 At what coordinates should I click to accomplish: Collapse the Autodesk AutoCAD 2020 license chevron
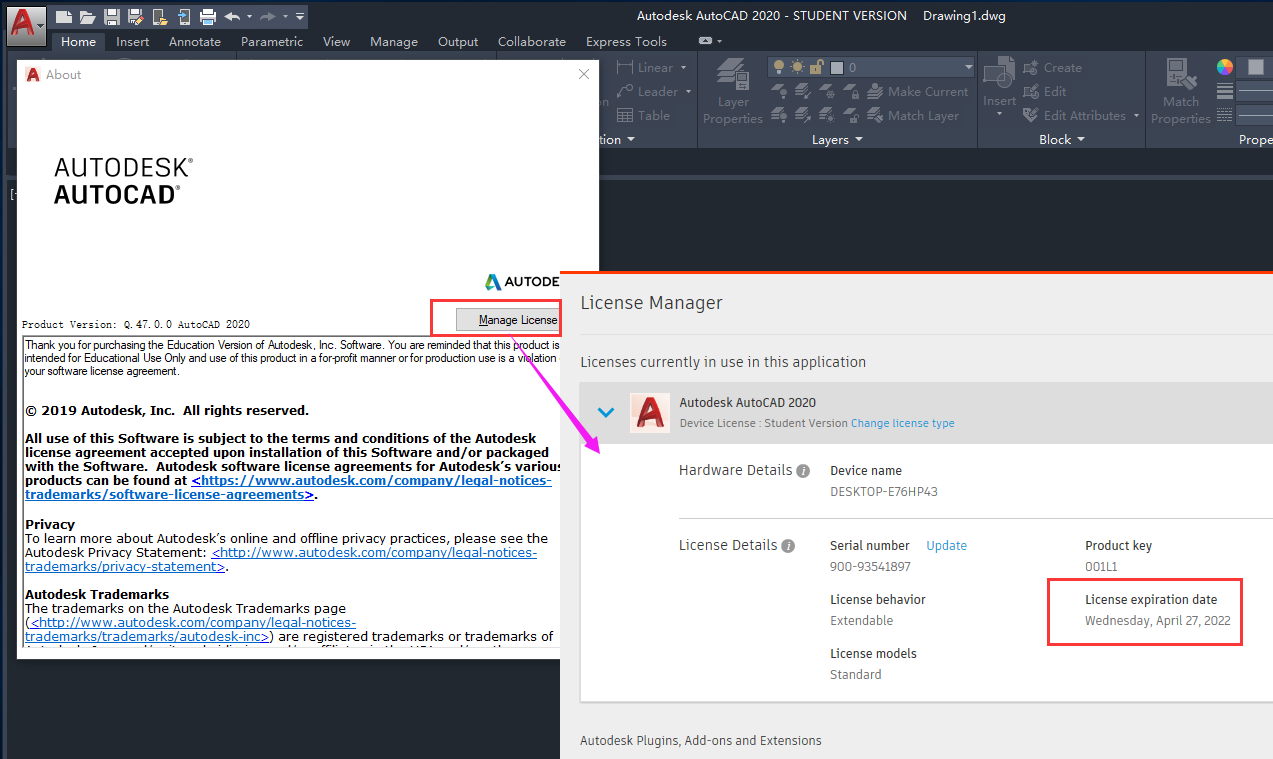[605, 412]
